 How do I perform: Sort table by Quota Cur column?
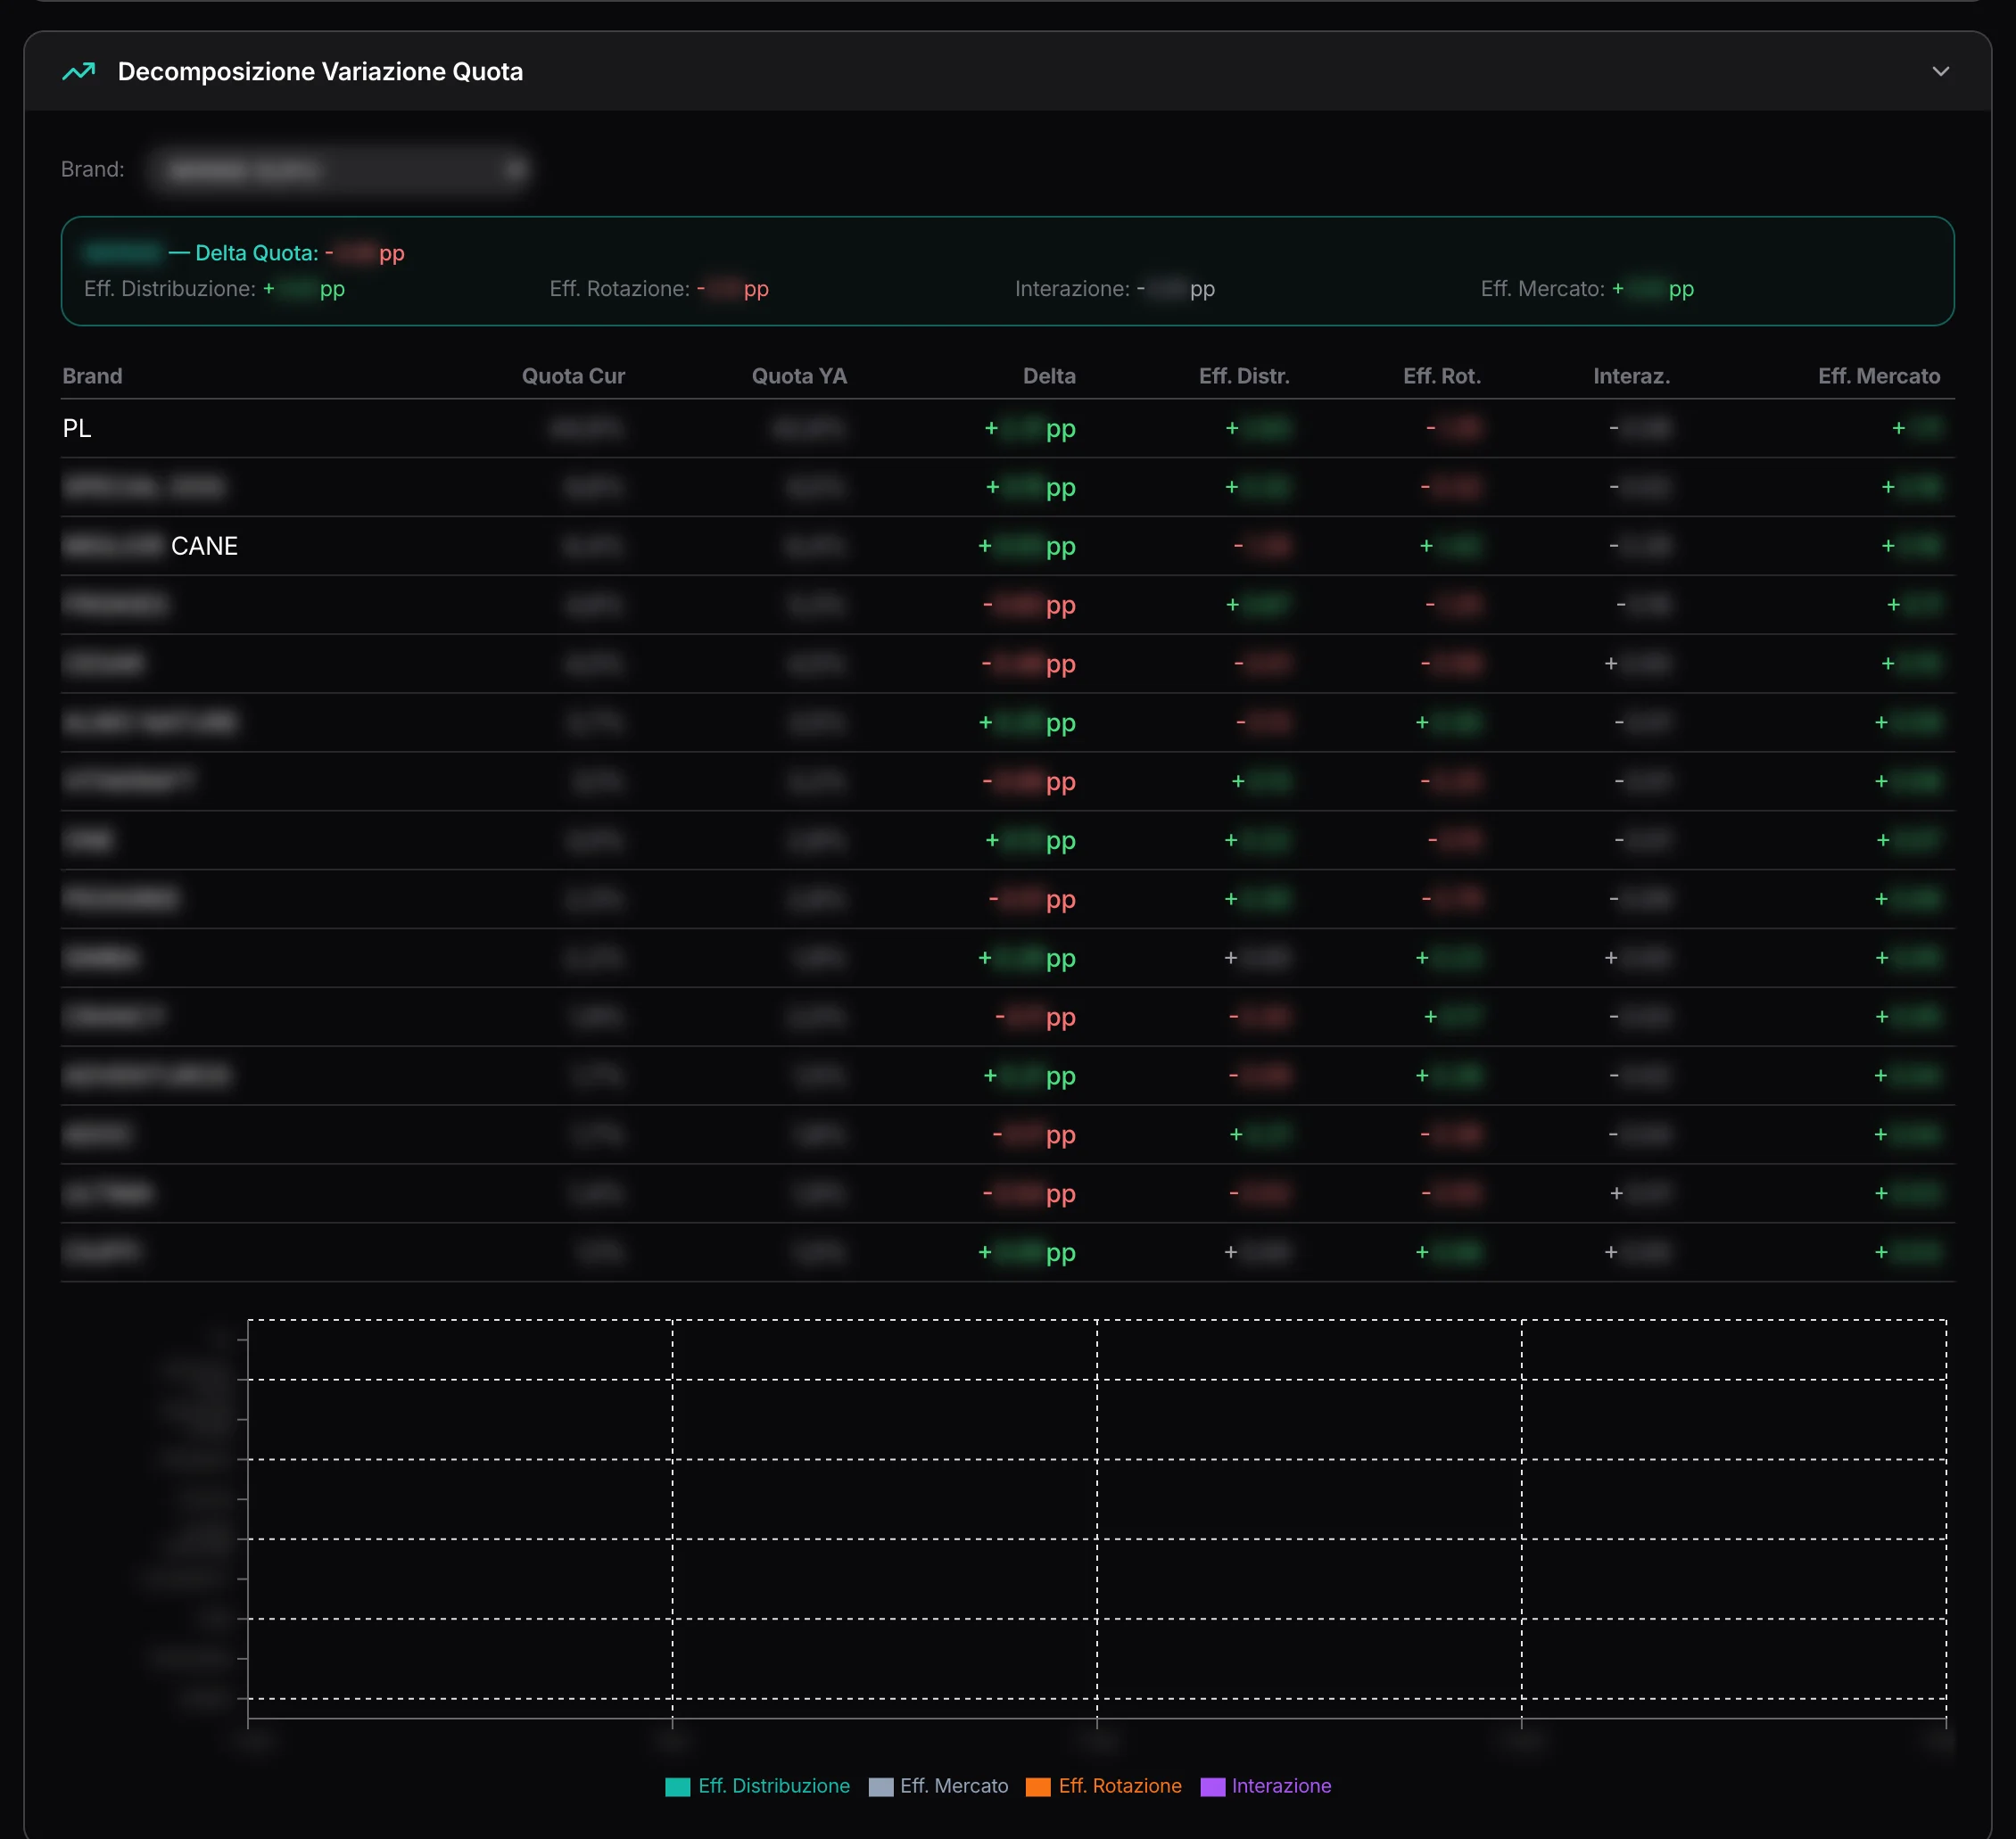pyautogui.click(x=573, y=376)
